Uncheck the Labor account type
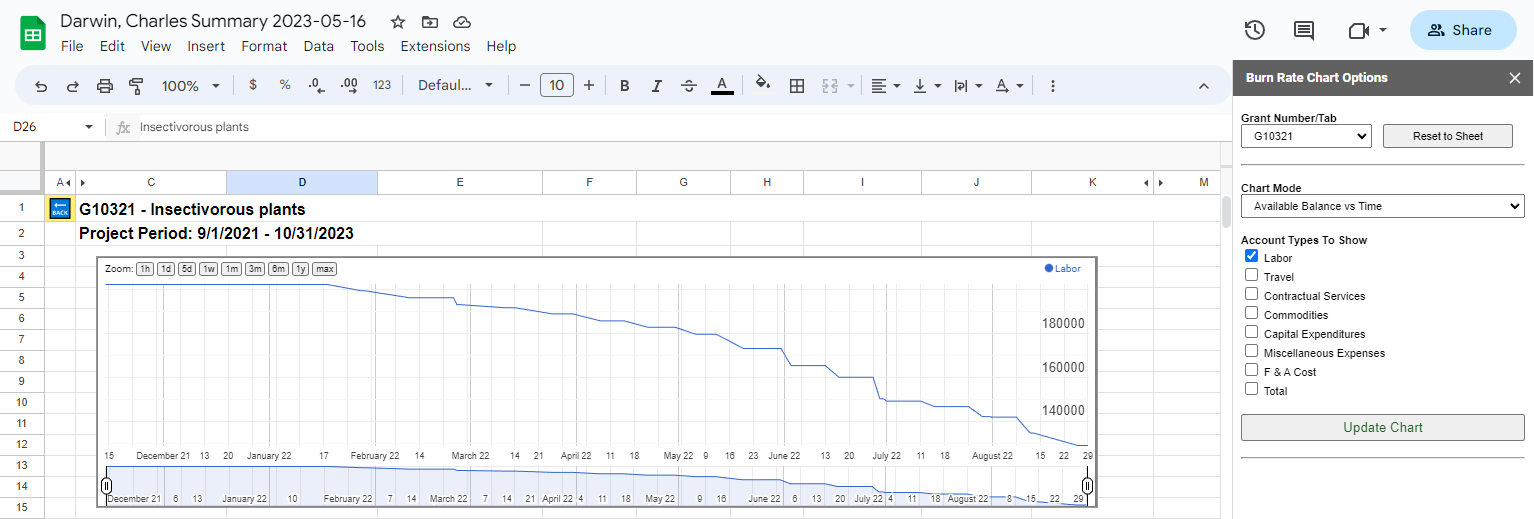This screenshot has width=1534, height=519. pyautogui.click(x=1251, y=256)
